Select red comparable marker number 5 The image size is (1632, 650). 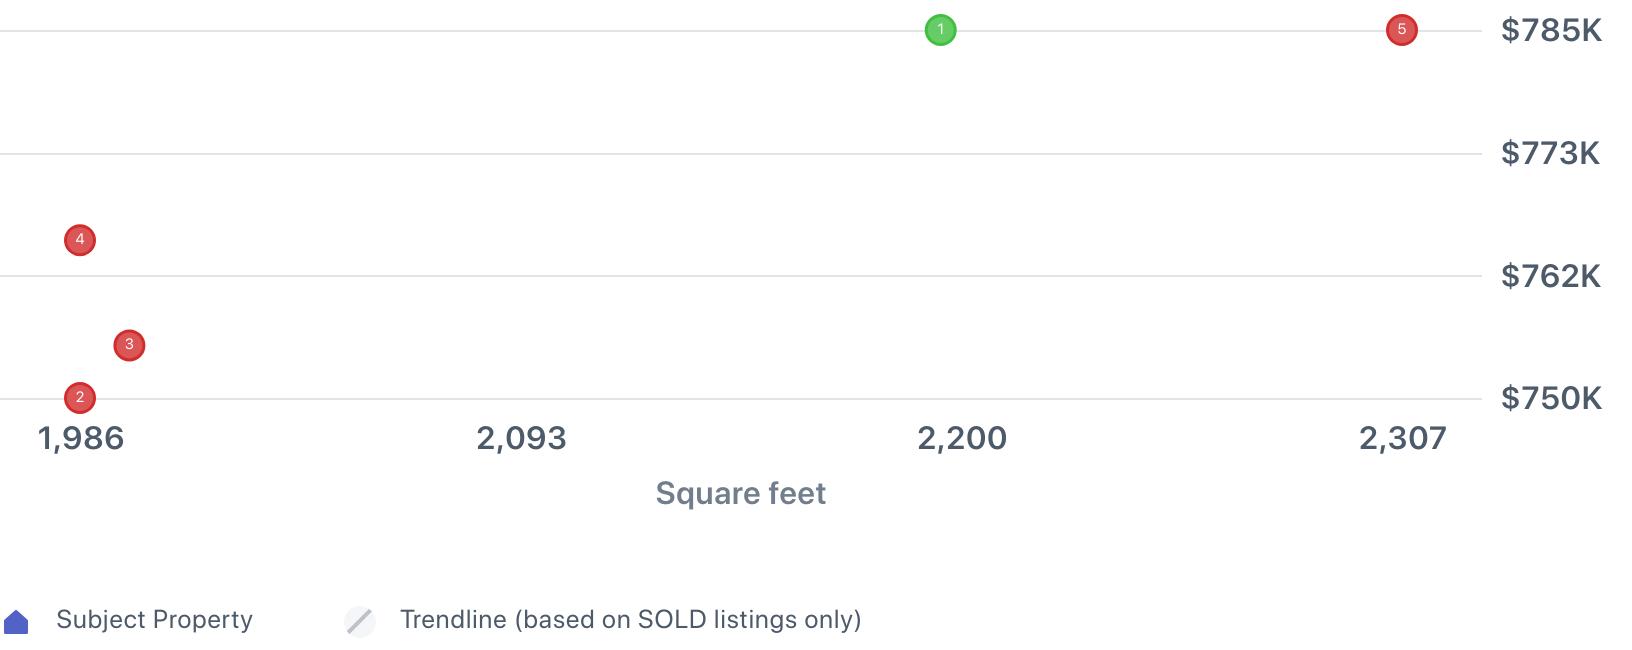[1401, 30]
